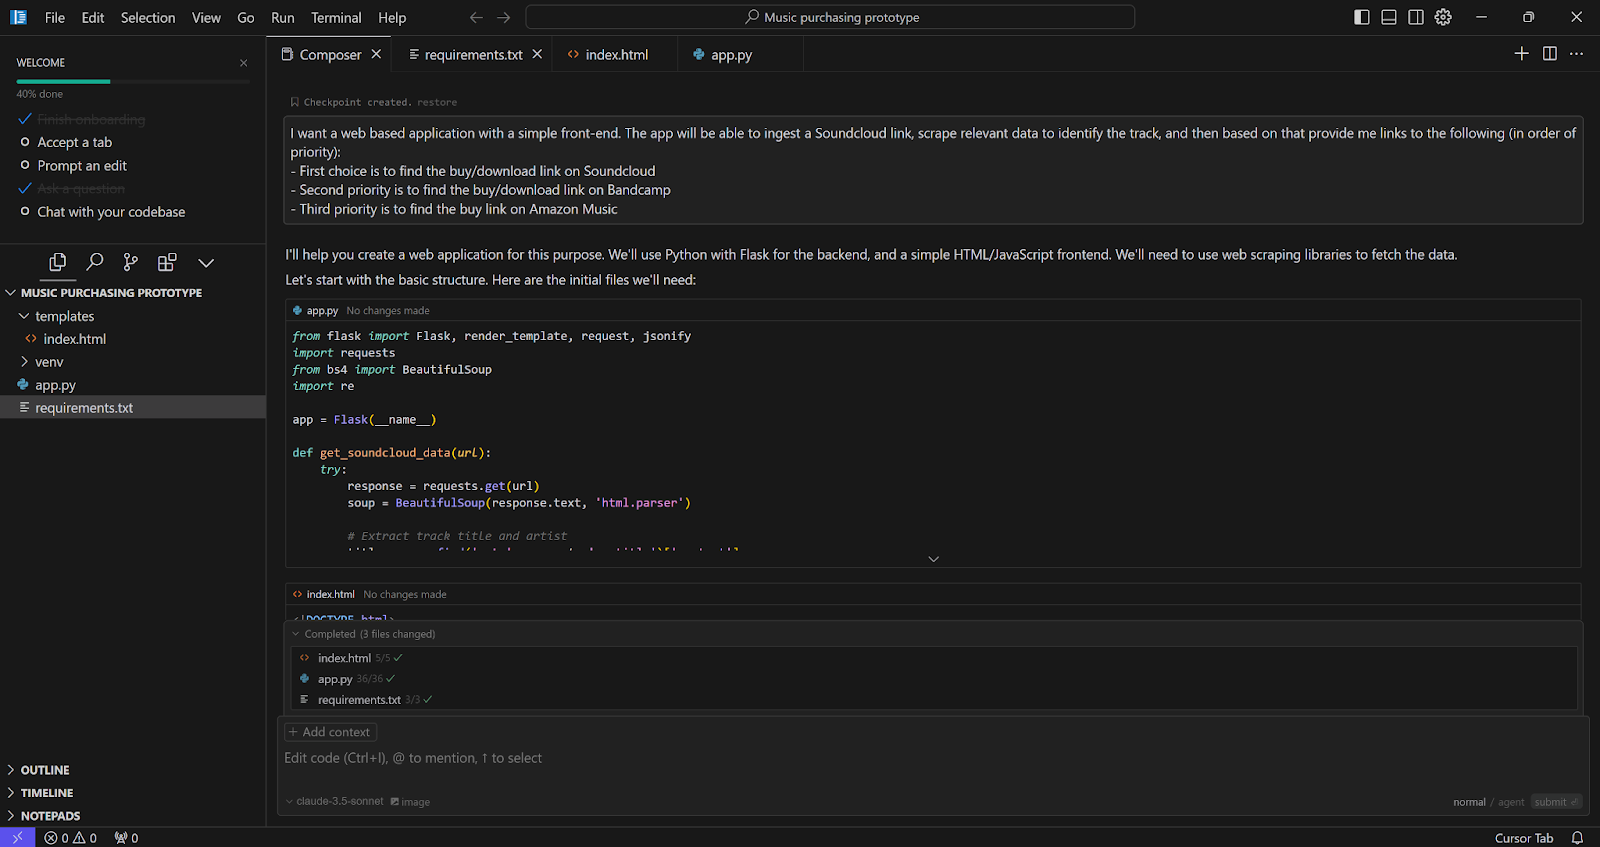This screenshot has width=1600, height=847.
Task: Open the View menu
Action: coord(206,17)
